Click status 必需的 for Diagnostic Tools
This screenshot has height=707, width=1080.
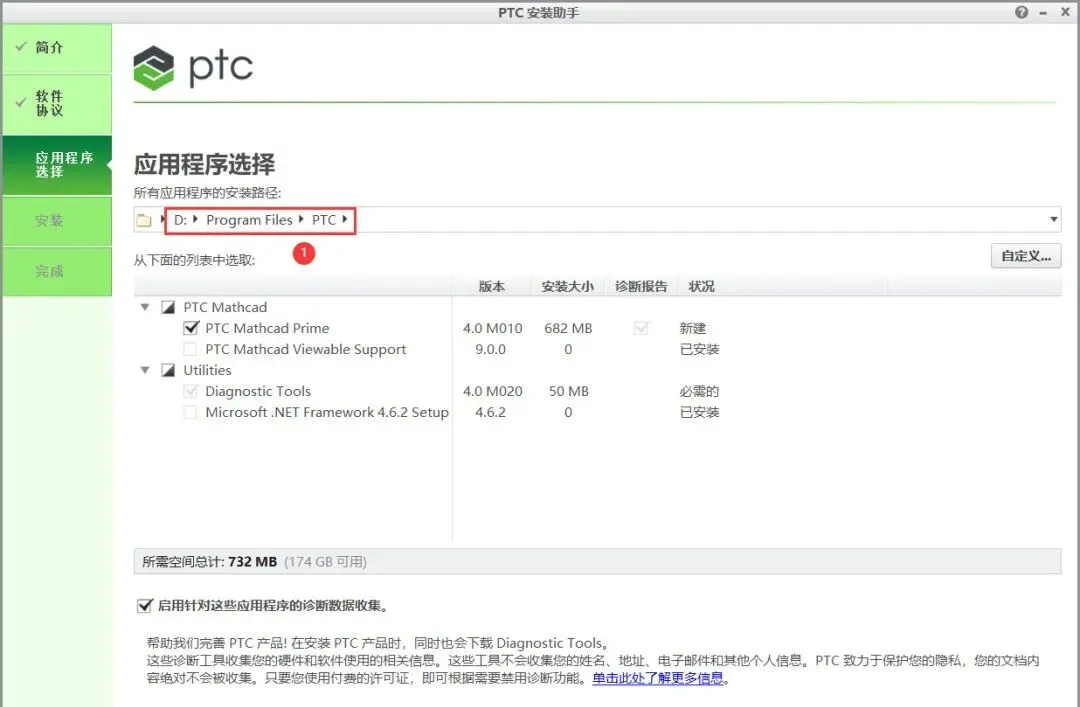point(699,391)
